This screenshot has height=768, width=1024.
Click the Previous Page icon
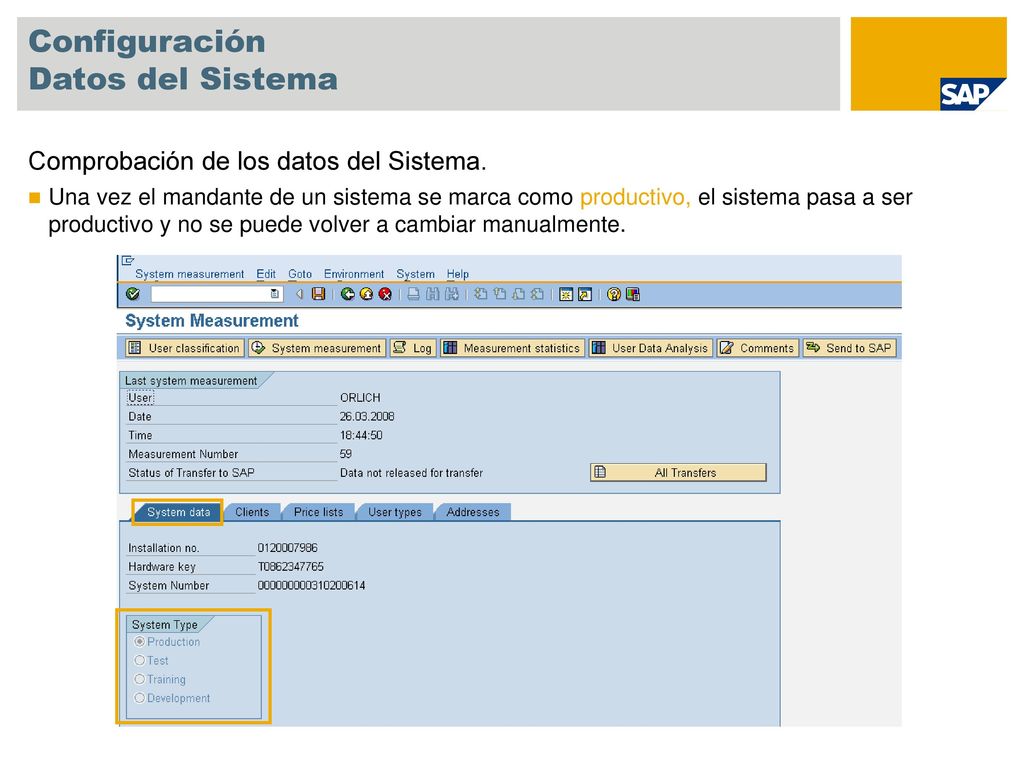[500, 295]
